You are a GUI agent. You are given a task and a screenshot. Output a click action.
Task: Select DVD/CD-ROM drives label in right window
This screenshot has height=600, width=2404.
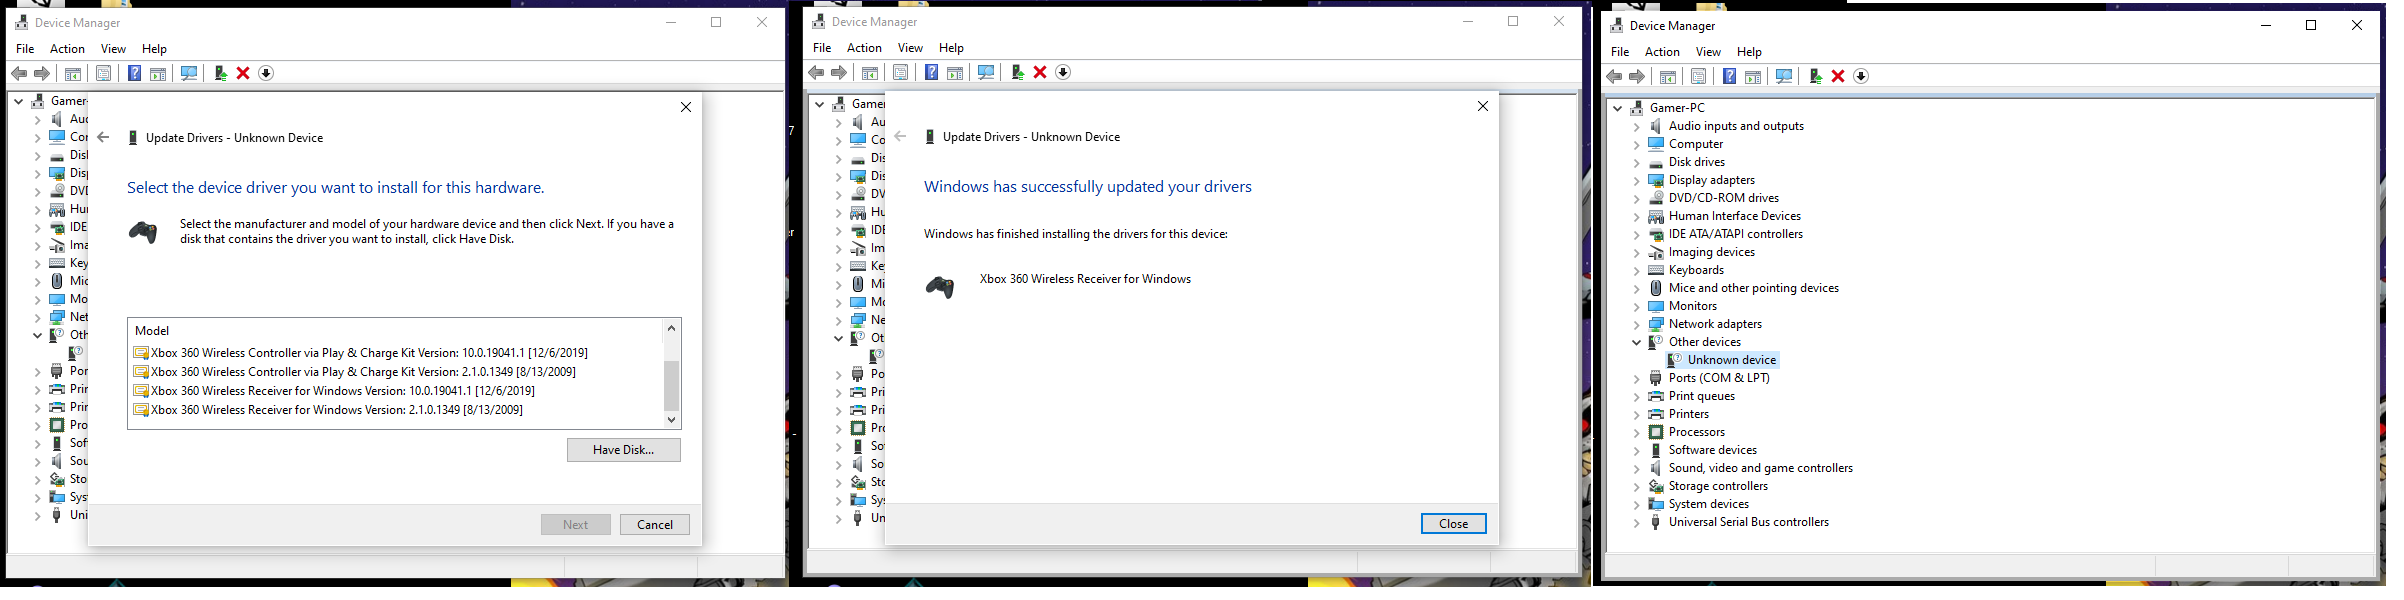pos(1724,198)
